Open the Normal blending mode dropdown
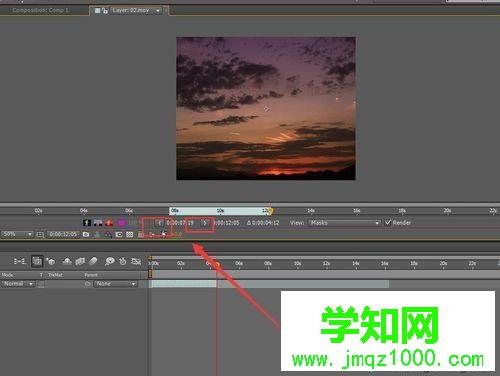The height and width of the screenshot is (376, 500). click(x=18, y=284)
